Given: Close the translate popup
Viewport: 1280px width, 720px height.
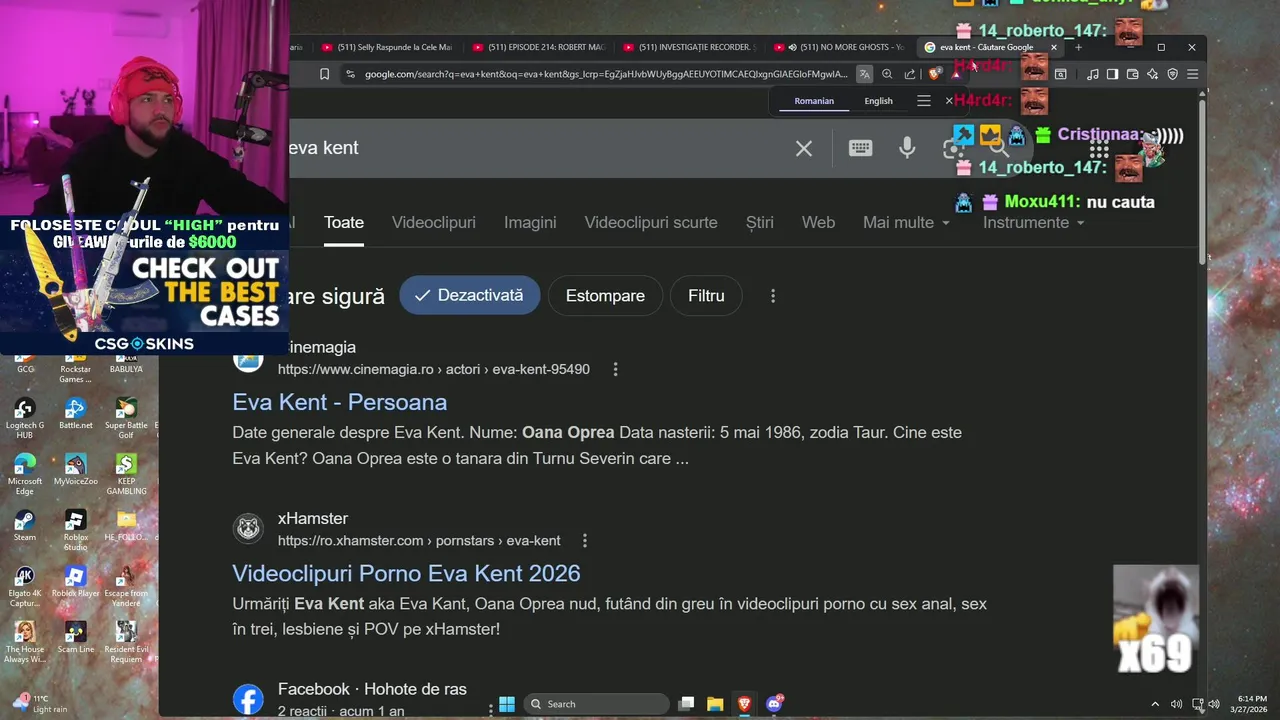Looking at the screenshot, I should [x=949, y=101].
